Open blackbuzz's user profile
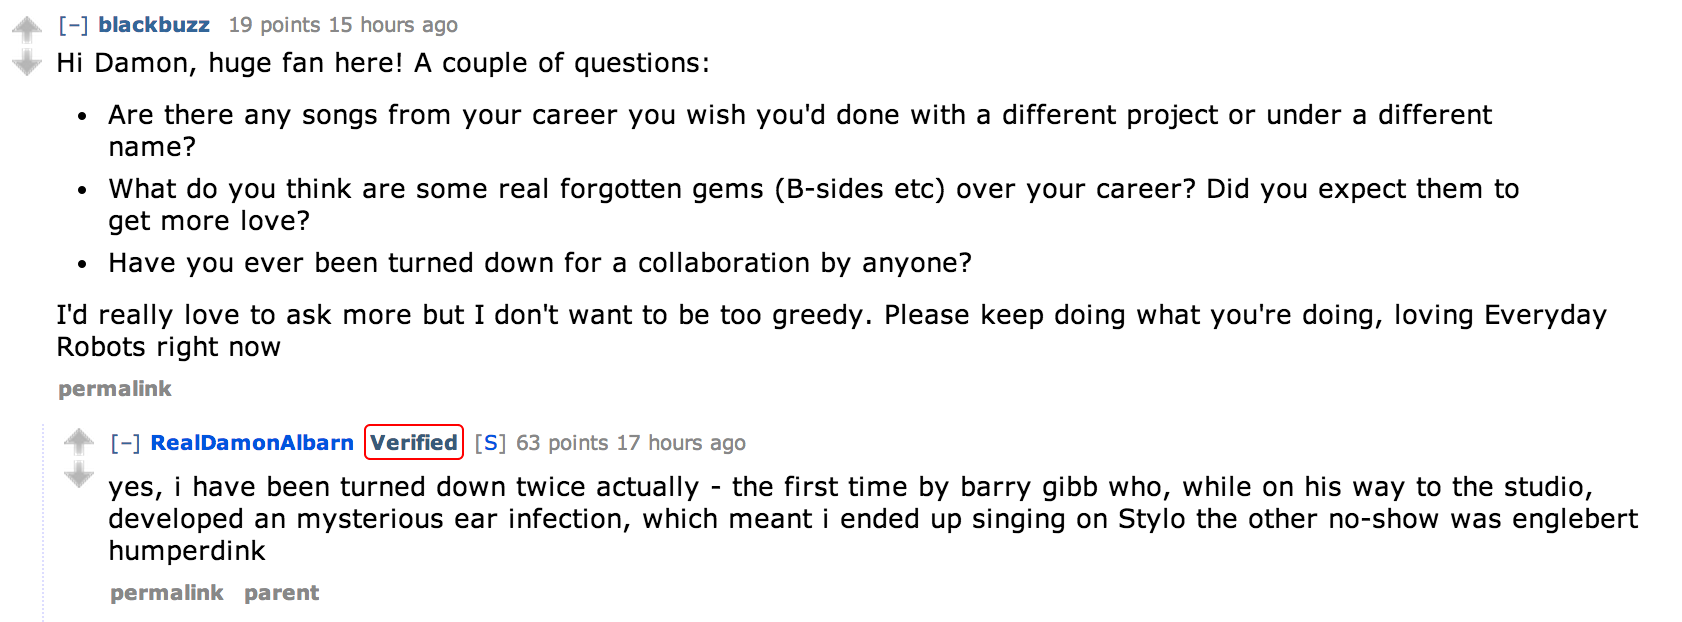The image size is (1682, 622). click(154, 25)
